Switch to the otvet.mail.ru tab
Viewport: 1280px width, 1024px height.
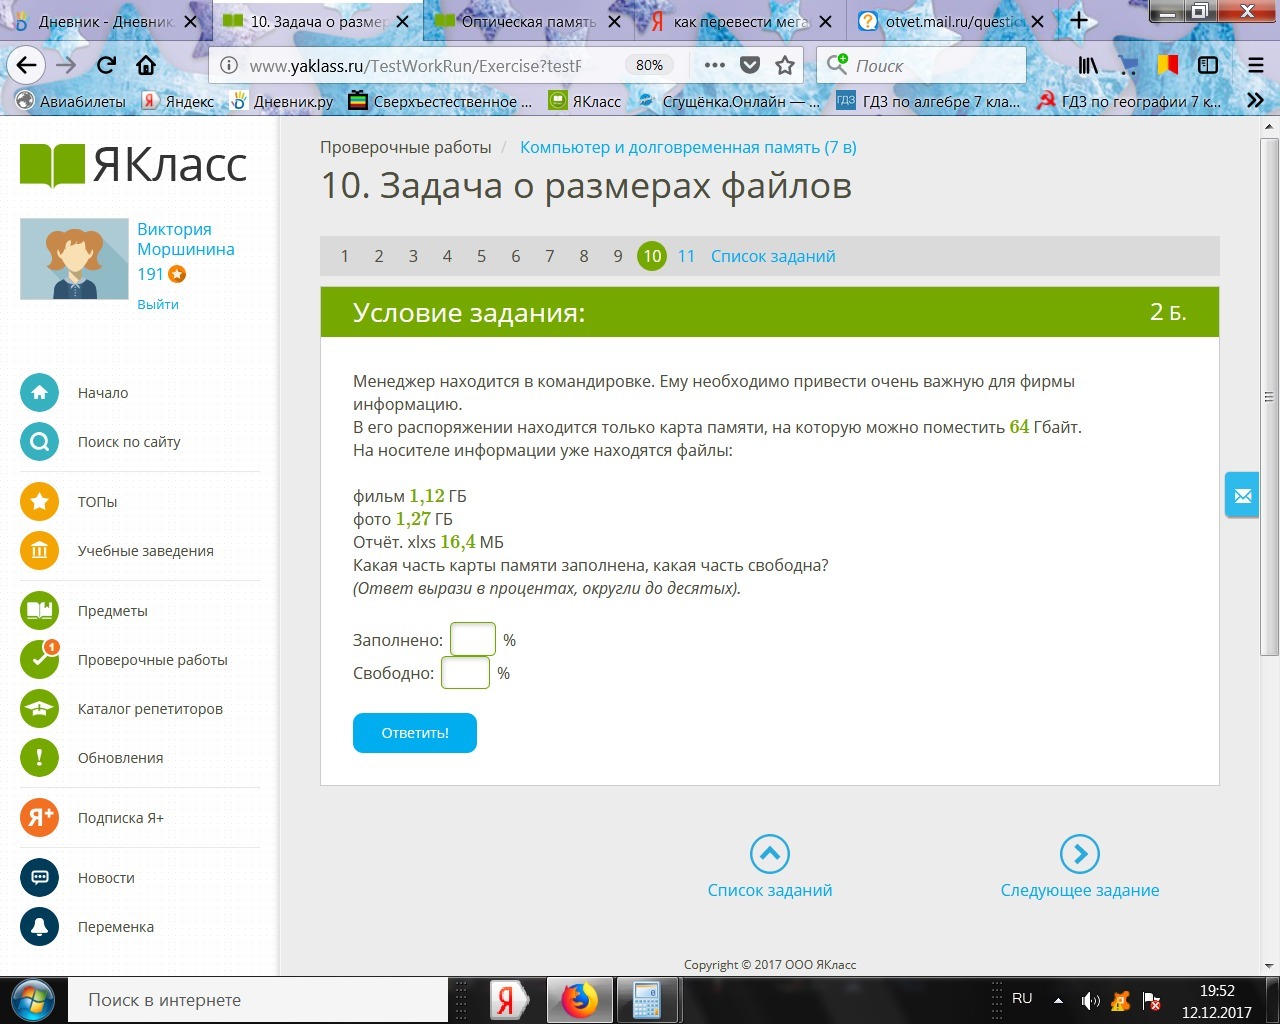point(952,21)
